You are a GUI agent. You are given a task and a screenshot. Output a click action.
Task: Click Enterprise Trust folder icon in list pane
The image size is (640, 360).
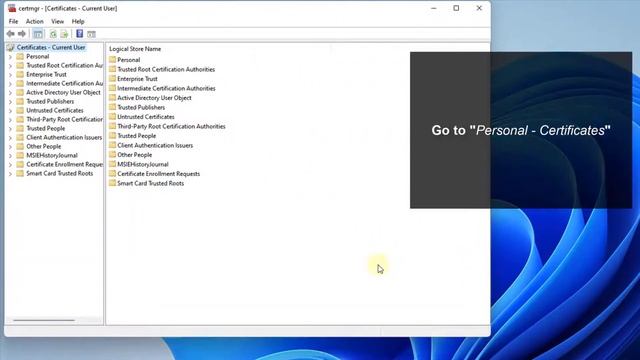[113, 79]
